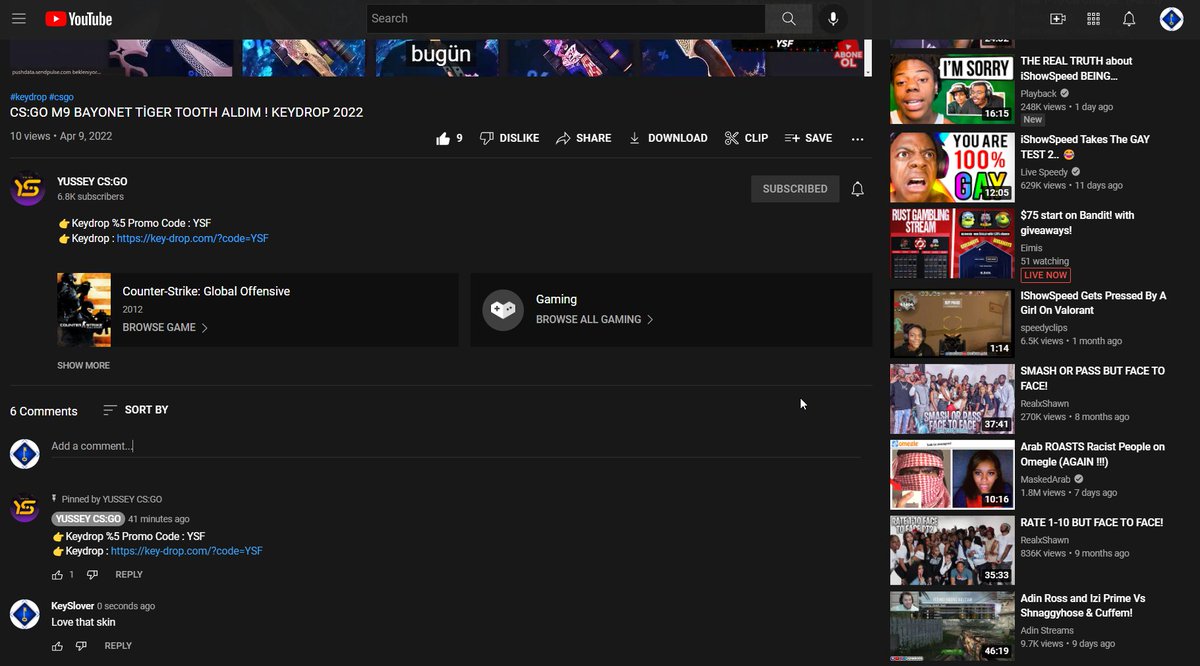Click the '6 Comments' count text
Screen dimensions: 1200x666
[x=44, y=411]
